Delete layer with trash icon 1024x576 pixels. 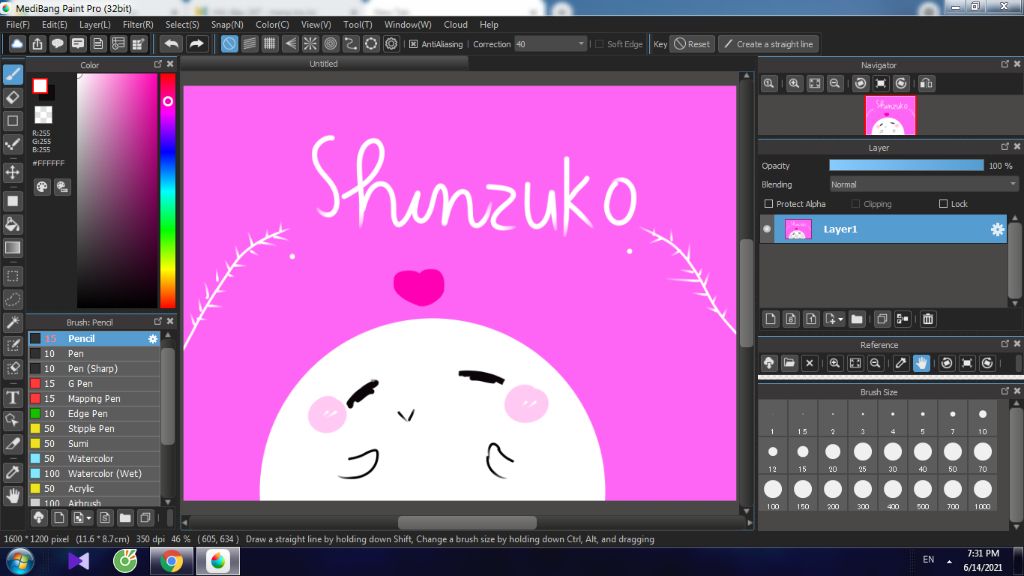[928, 319]
